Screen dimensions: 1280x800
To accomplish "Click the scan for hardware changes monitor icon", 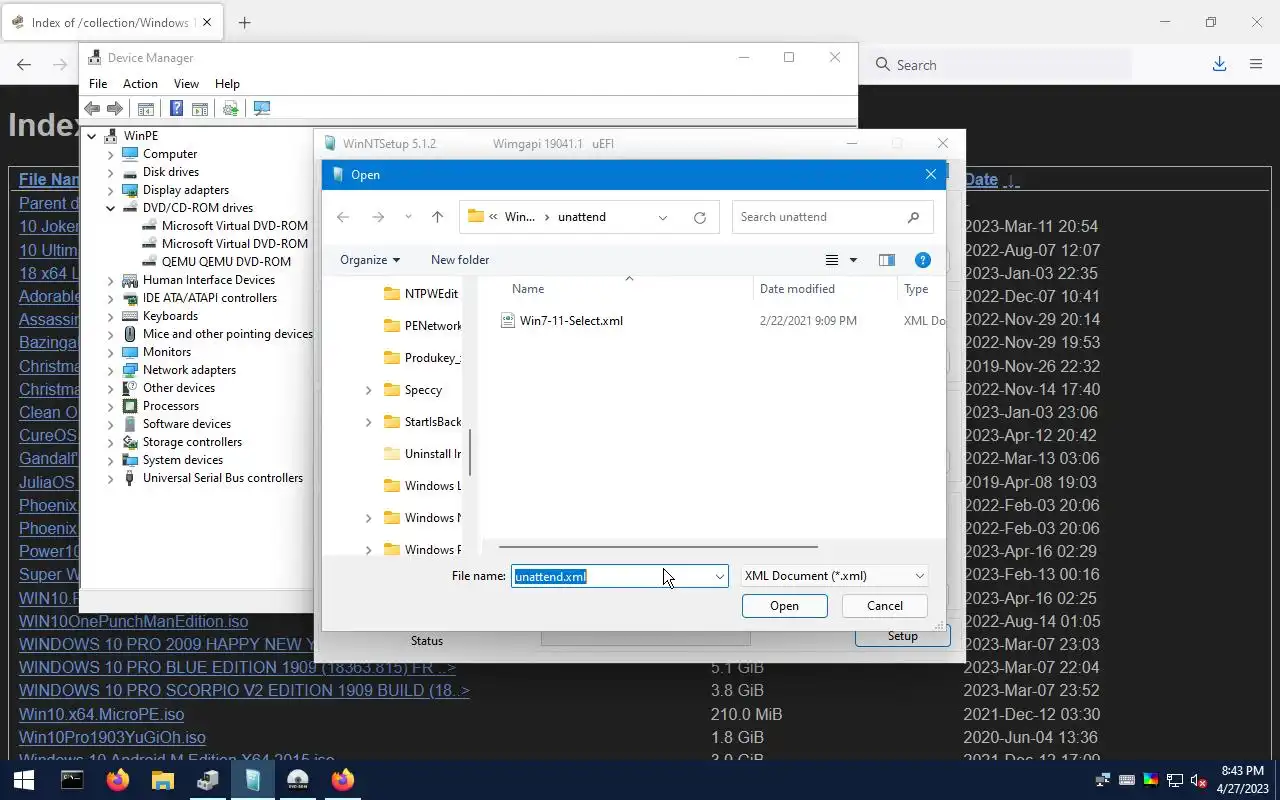I will pos(262,108).
